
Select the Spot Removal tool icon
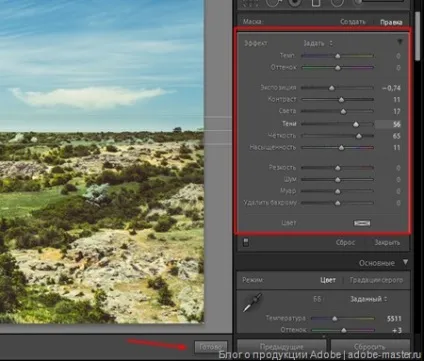pyautogui.click(x=274, y=3)
